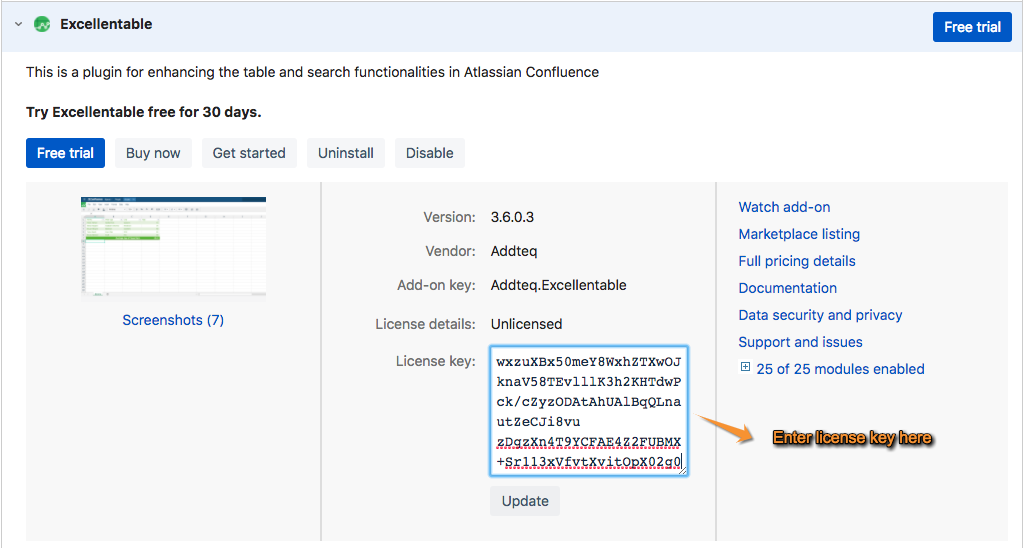This screenshot has height=548, width=1023.
Task: Click inside the License key text area
Action: tap(588, 411)
